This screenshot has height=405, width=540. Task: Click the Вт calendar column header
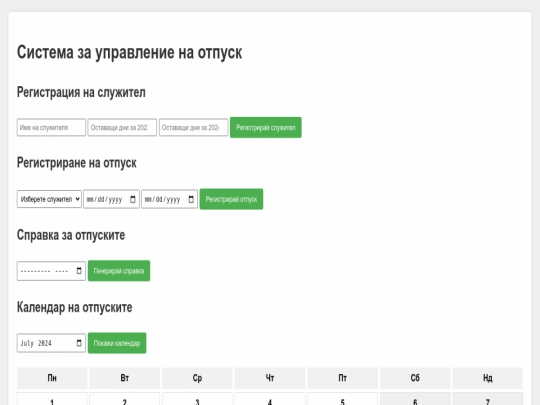coord(125,378)
